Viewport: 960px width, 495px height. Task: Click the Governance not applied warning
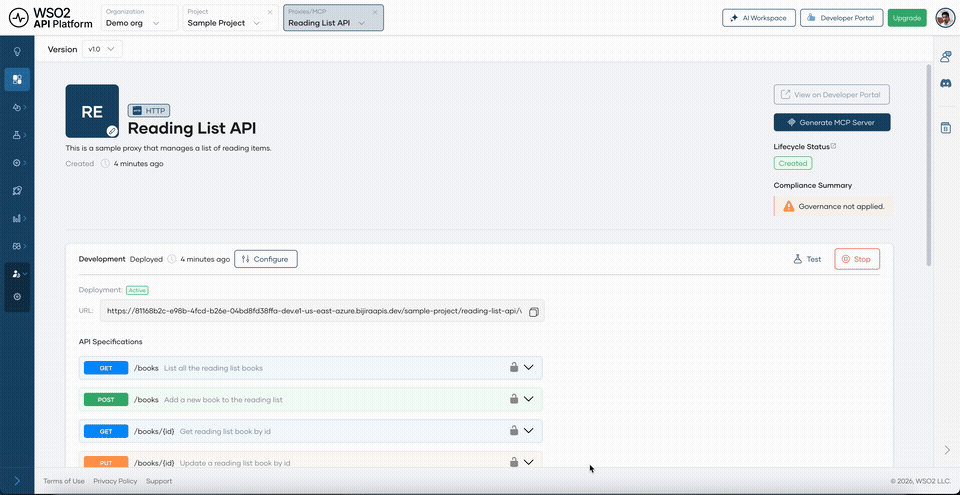coord(833,206)
